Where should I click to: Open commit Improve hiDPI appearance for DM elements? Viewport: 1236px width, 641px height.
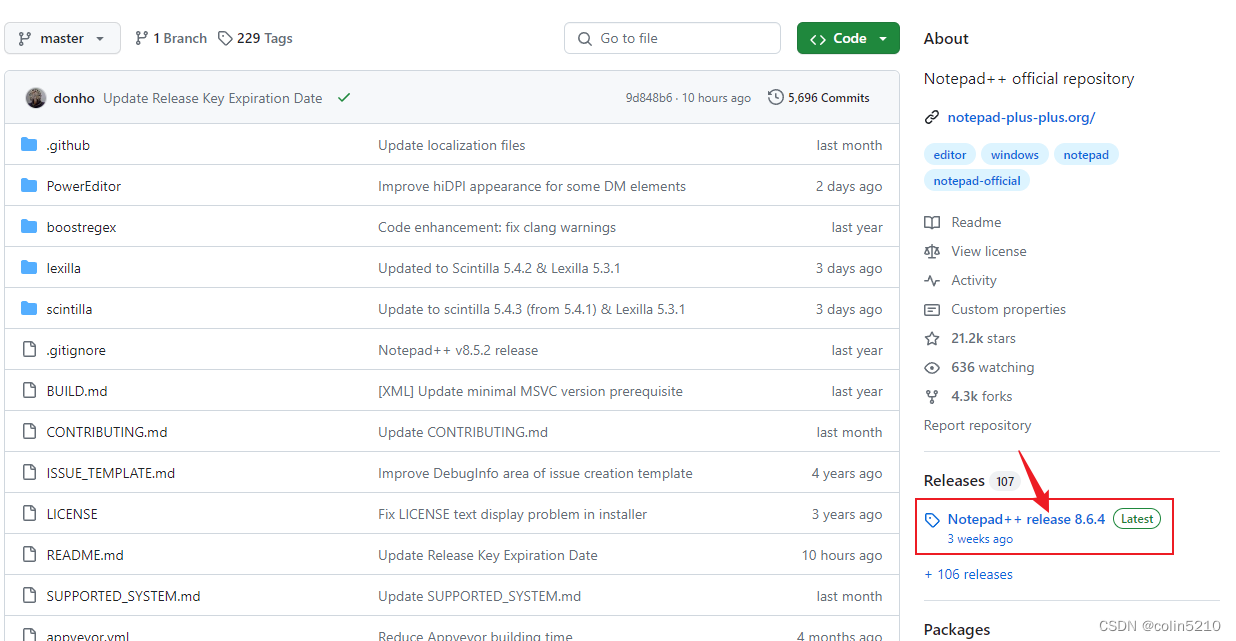coord(532,186)
